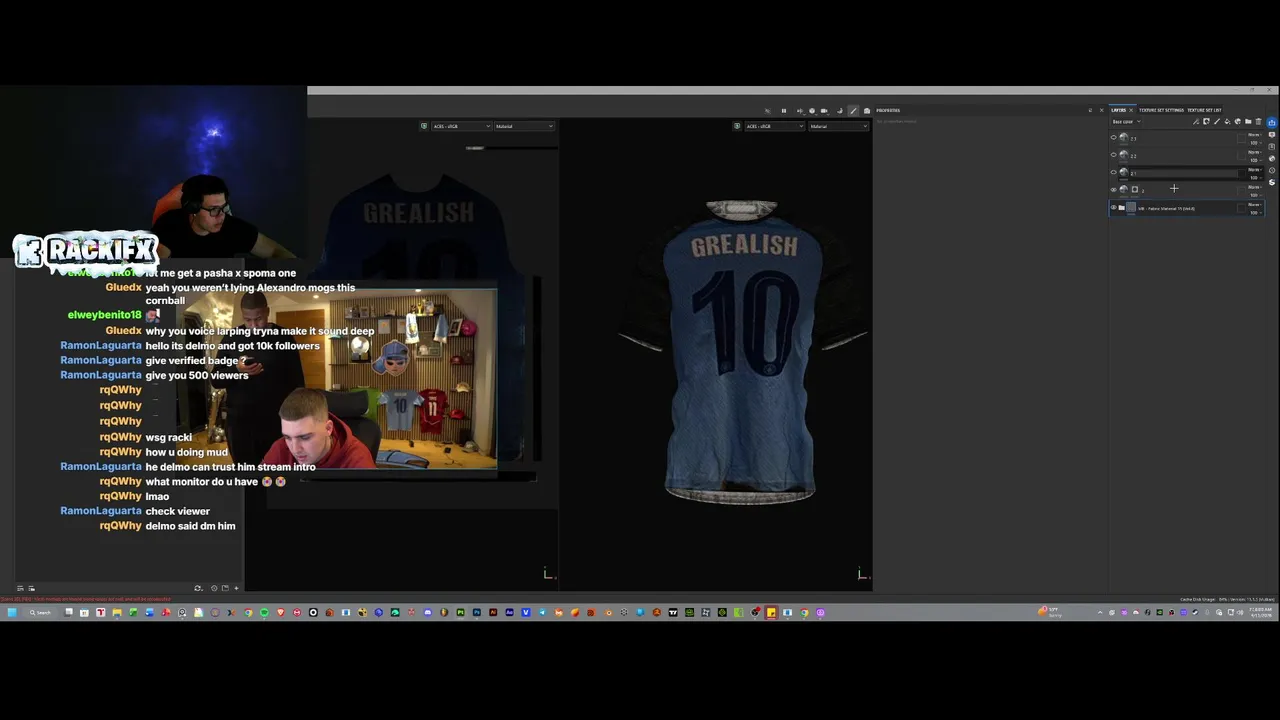The width and height of the screenshot is (1280, 720).
Task: Select the layer named 2.2
Action: [1133, 156]
